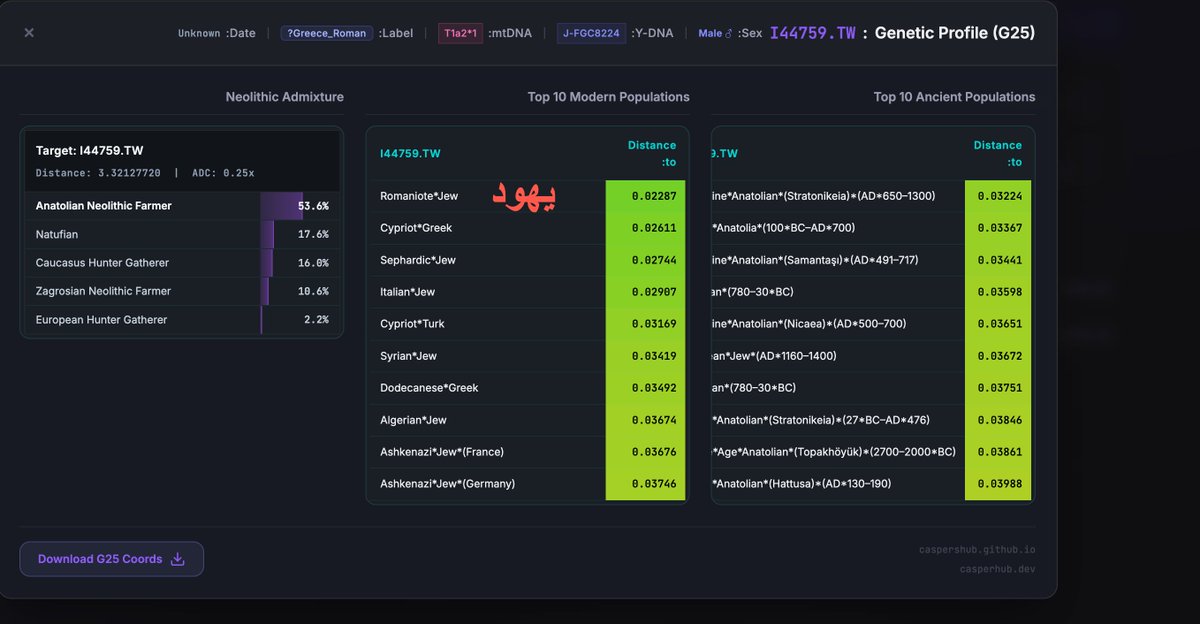
Task: Select the Cypriot*Greek population row
Action: (x=527, y=228)
